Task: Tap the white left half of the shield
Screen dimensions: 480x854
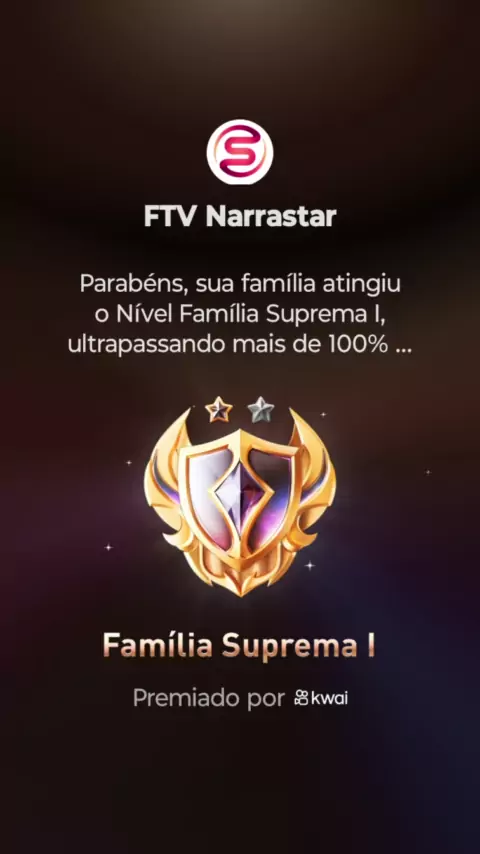Action: [x=206, y=490]
